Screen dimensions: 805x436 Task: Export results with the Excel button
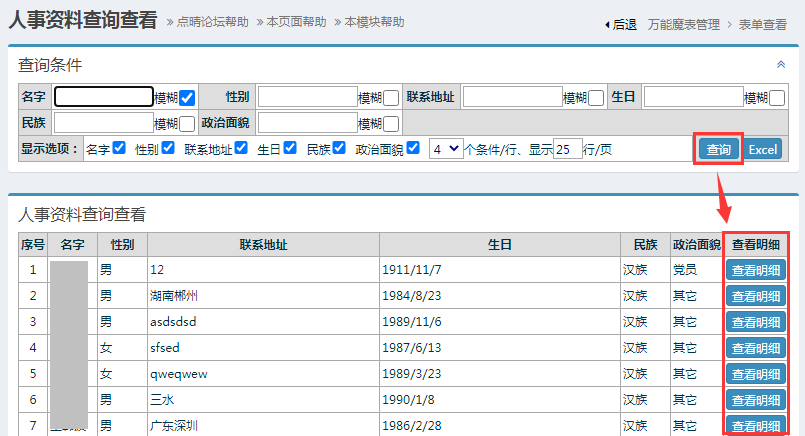click(763, 149)
